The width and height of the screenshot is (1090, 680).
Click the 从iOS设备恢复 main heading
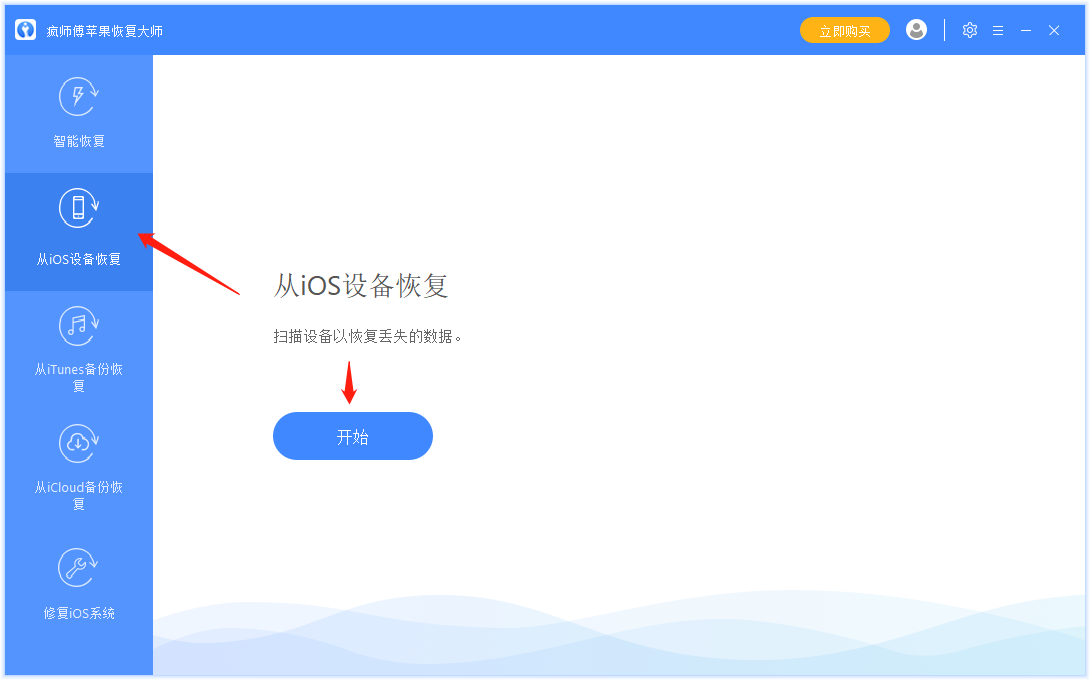[x=361, y=286]
